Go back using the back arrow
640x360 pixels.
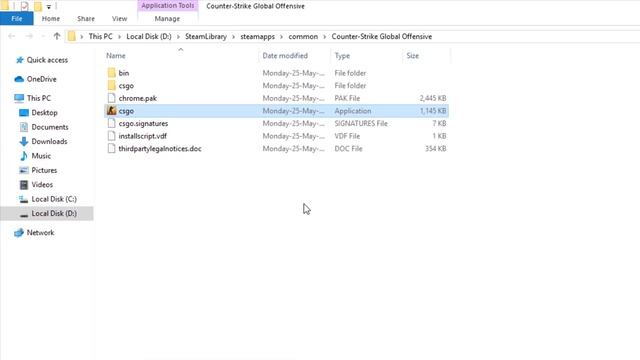(11, 36)
